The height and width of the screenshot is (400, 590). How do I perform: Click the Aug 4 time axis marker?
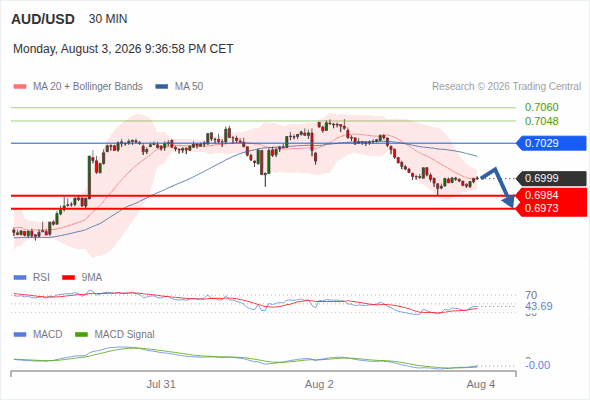[x=481, y=384]
